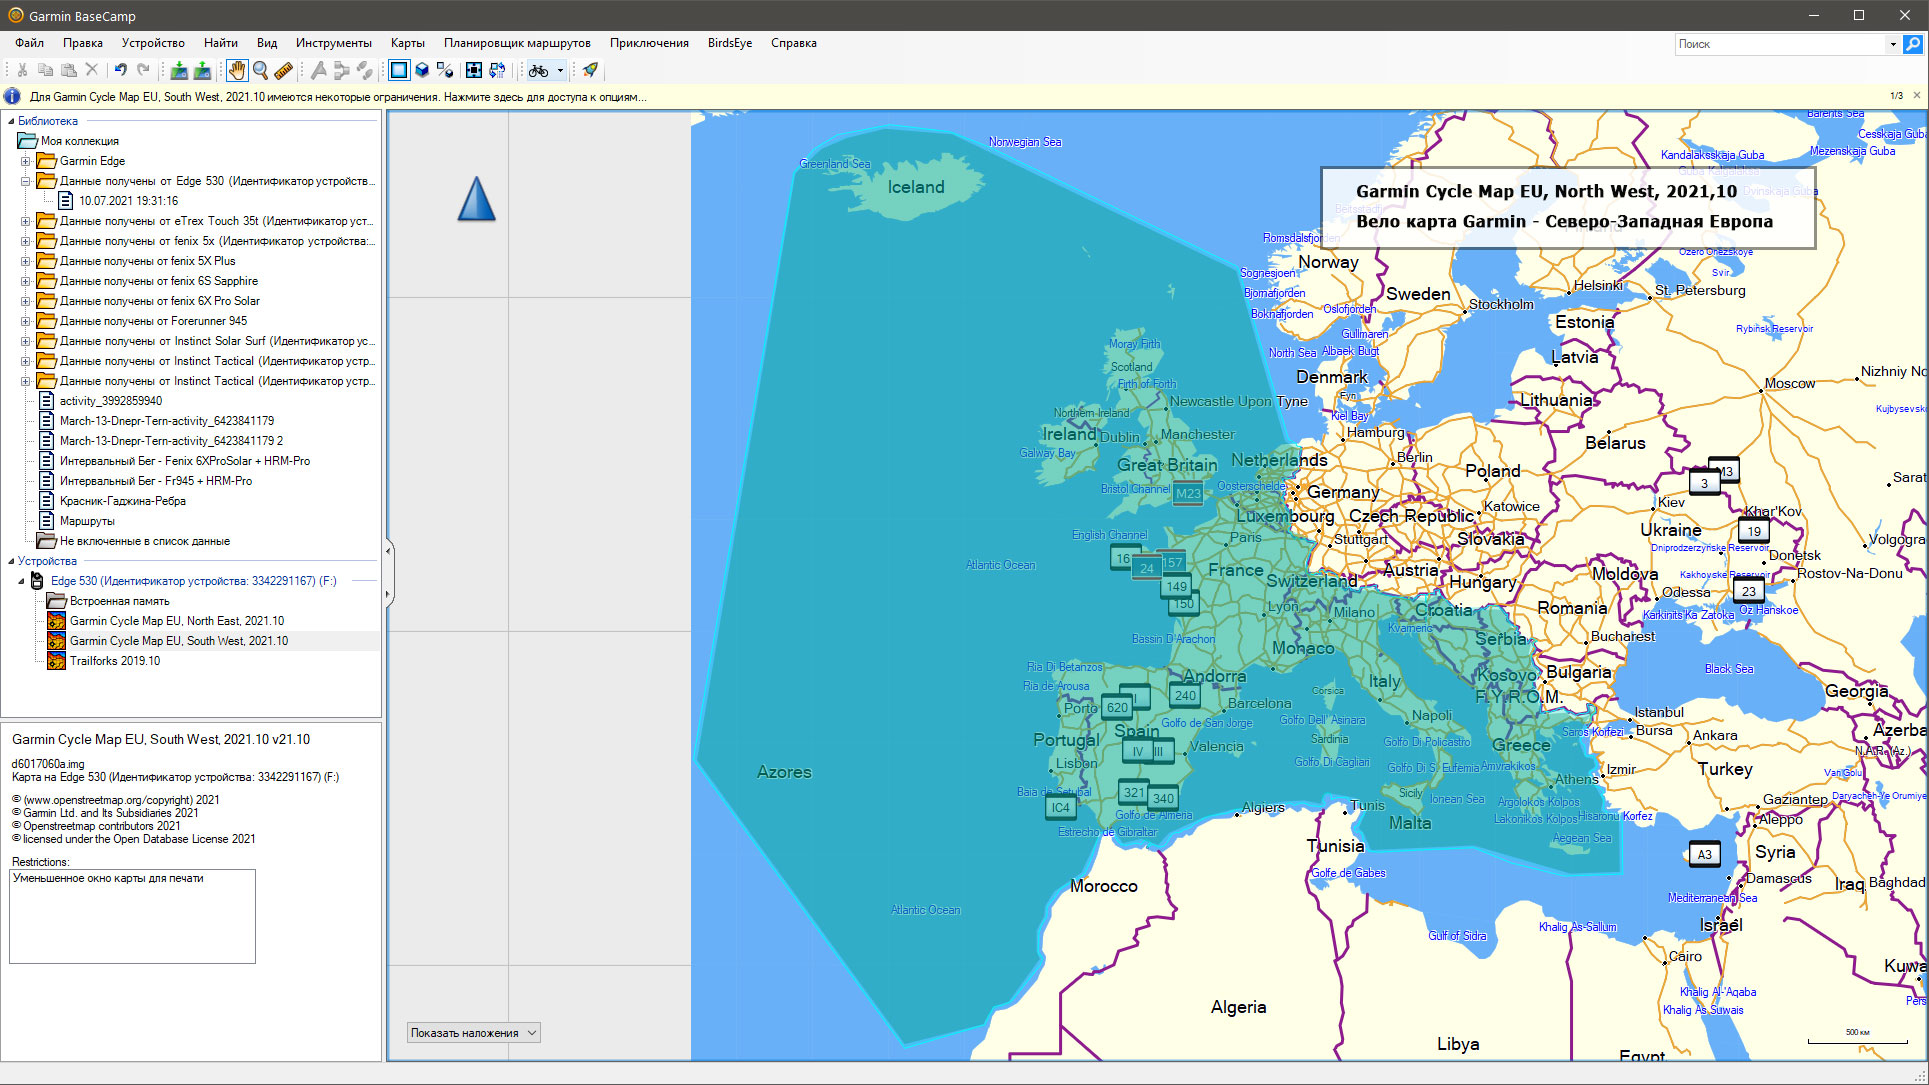The image size is (1929, 1085).
Task: Open the bicycle activity profile dropdown
Action: coord(560,70)
